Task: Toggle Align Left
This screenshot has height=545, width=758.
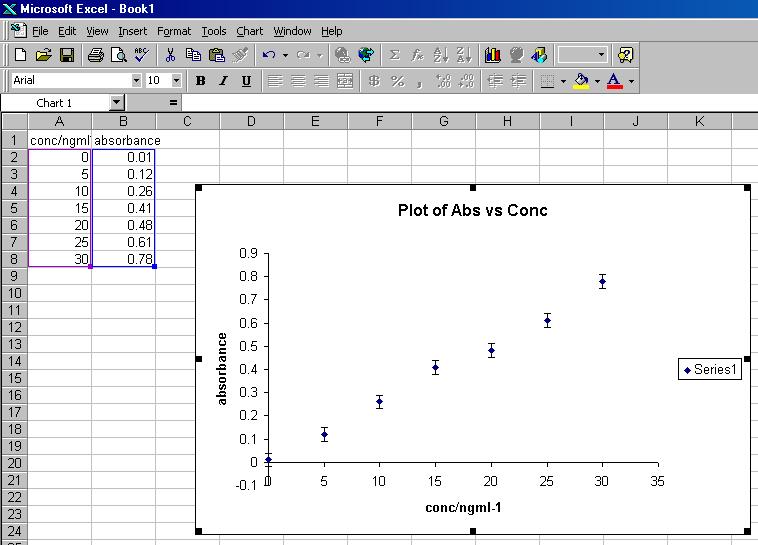Action: click(x=275, y=81)
